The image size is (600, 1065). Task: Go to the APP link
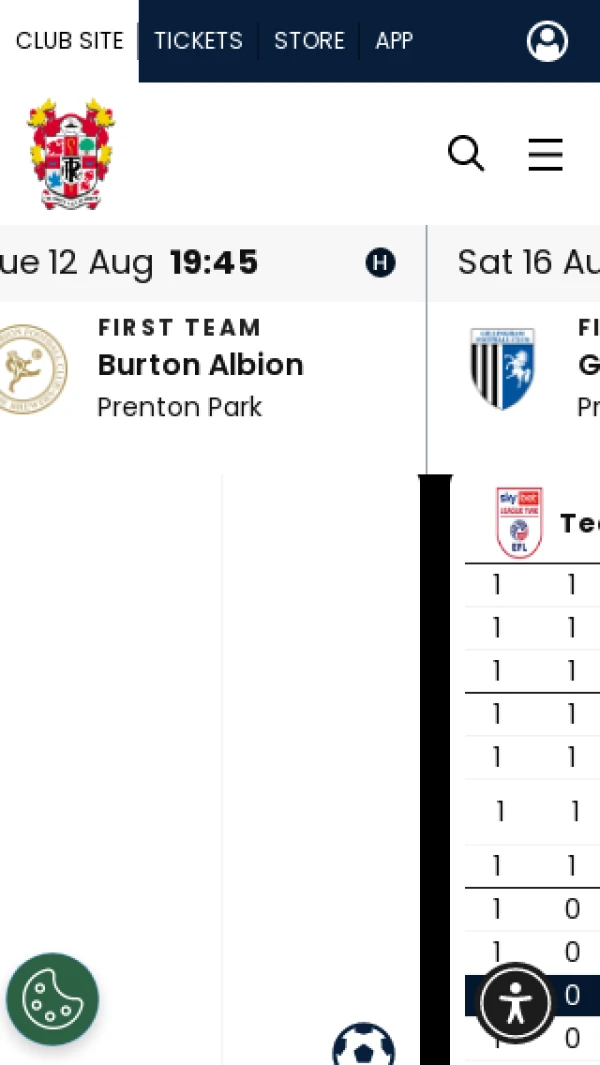tap(394, 41)
